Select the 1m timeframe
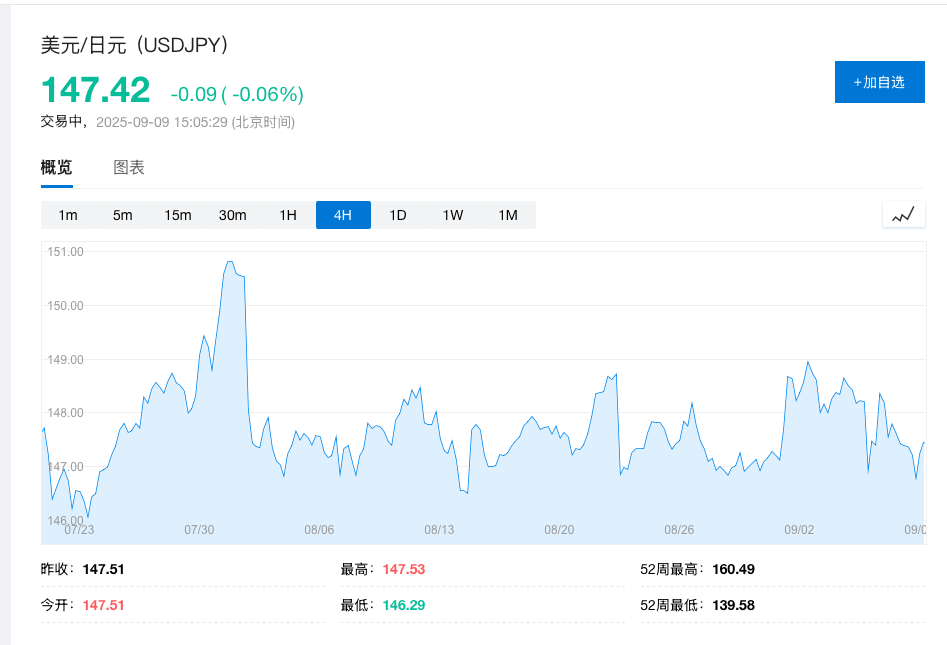947x645 pixels. pyautogui.click(x=68, y=215)
